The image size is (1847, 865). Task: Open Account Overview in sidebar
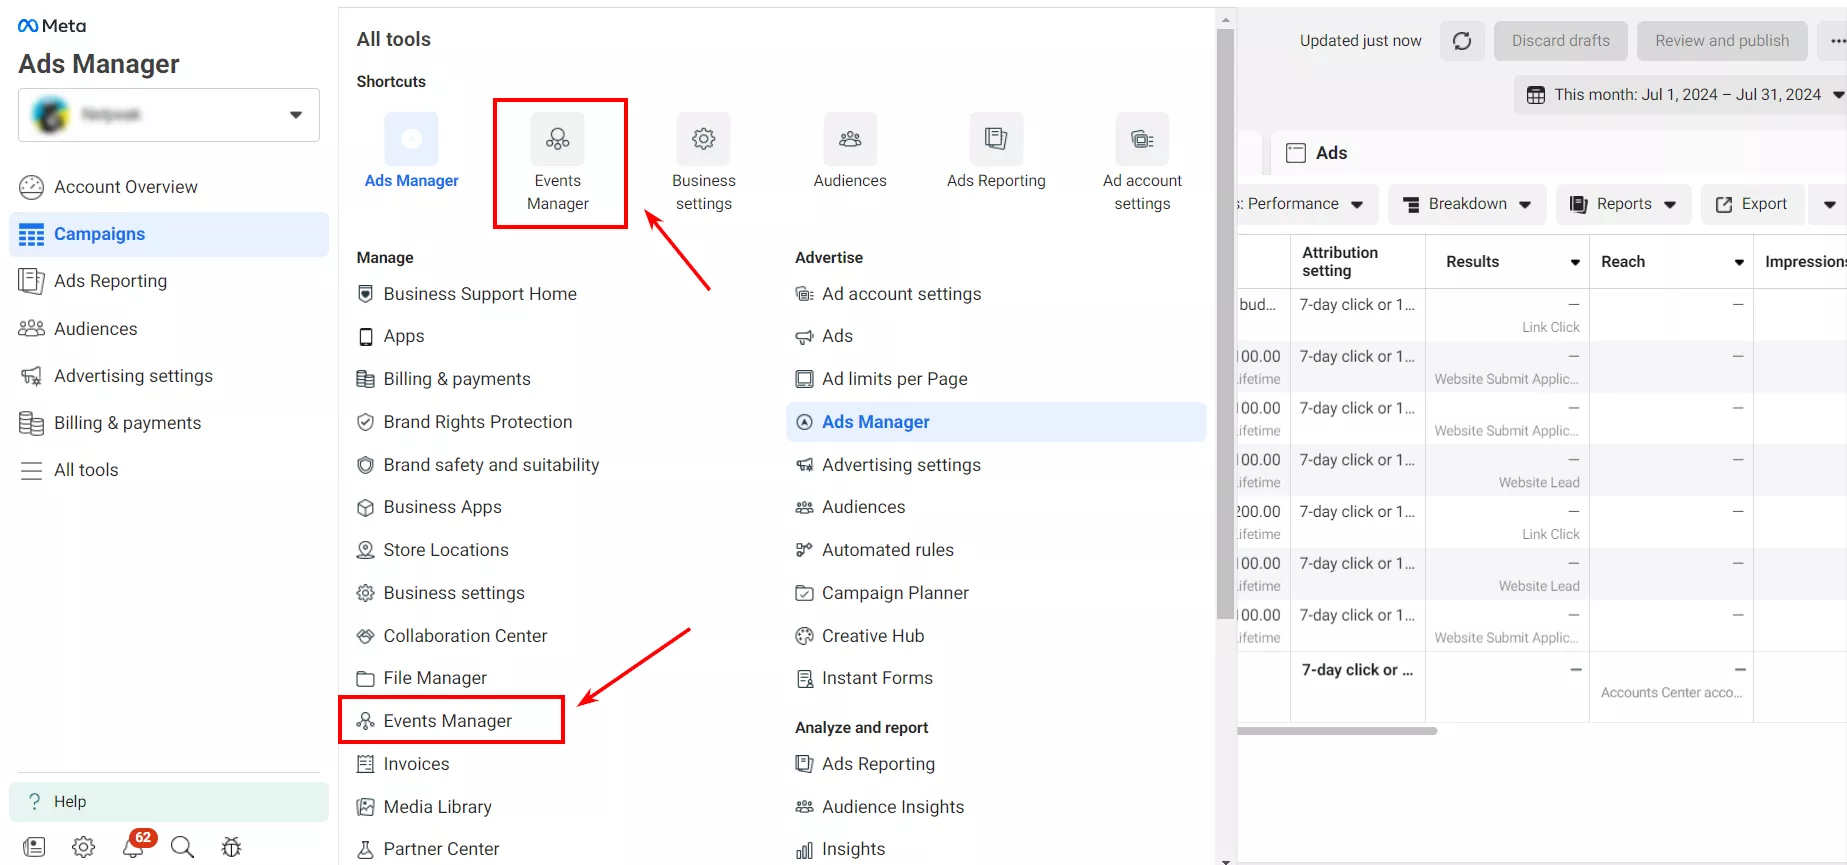pos(169,187)
